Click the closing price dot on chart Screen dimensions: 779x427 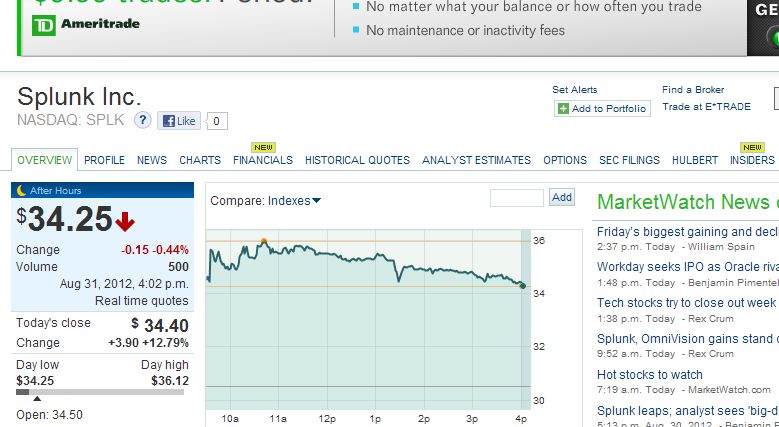coord(523,285)
